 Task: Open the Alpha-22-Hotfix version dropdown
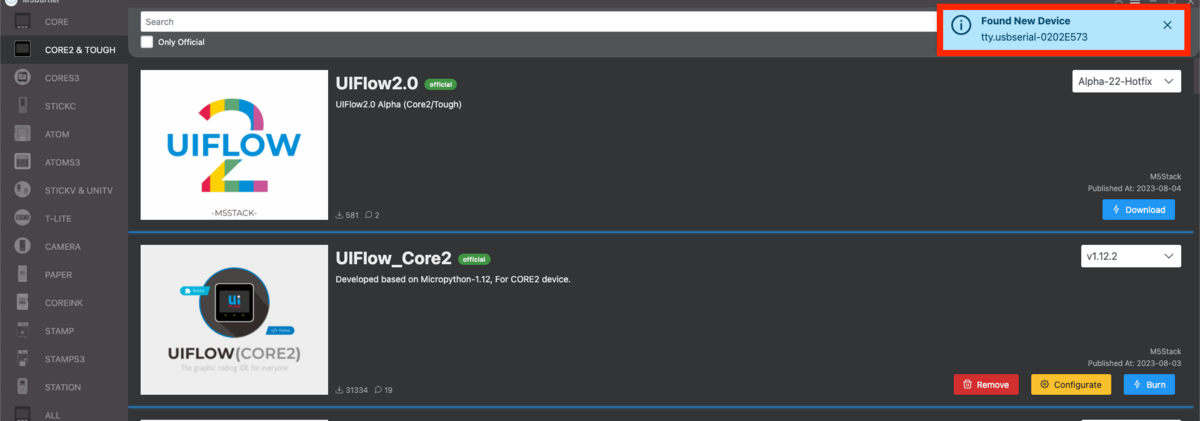[1125, 82]
